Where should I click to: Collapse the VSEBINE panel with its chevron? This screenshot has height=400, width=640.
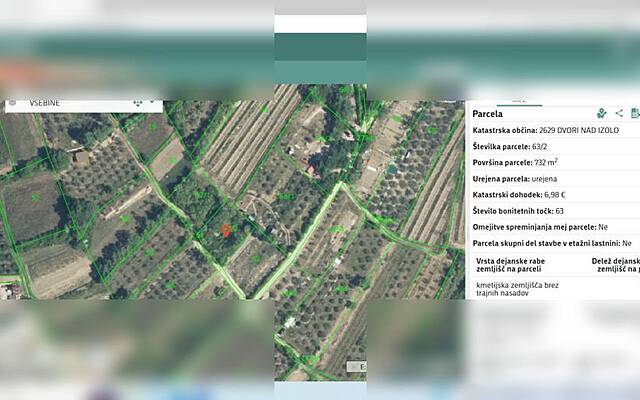[x=152, y=102]
